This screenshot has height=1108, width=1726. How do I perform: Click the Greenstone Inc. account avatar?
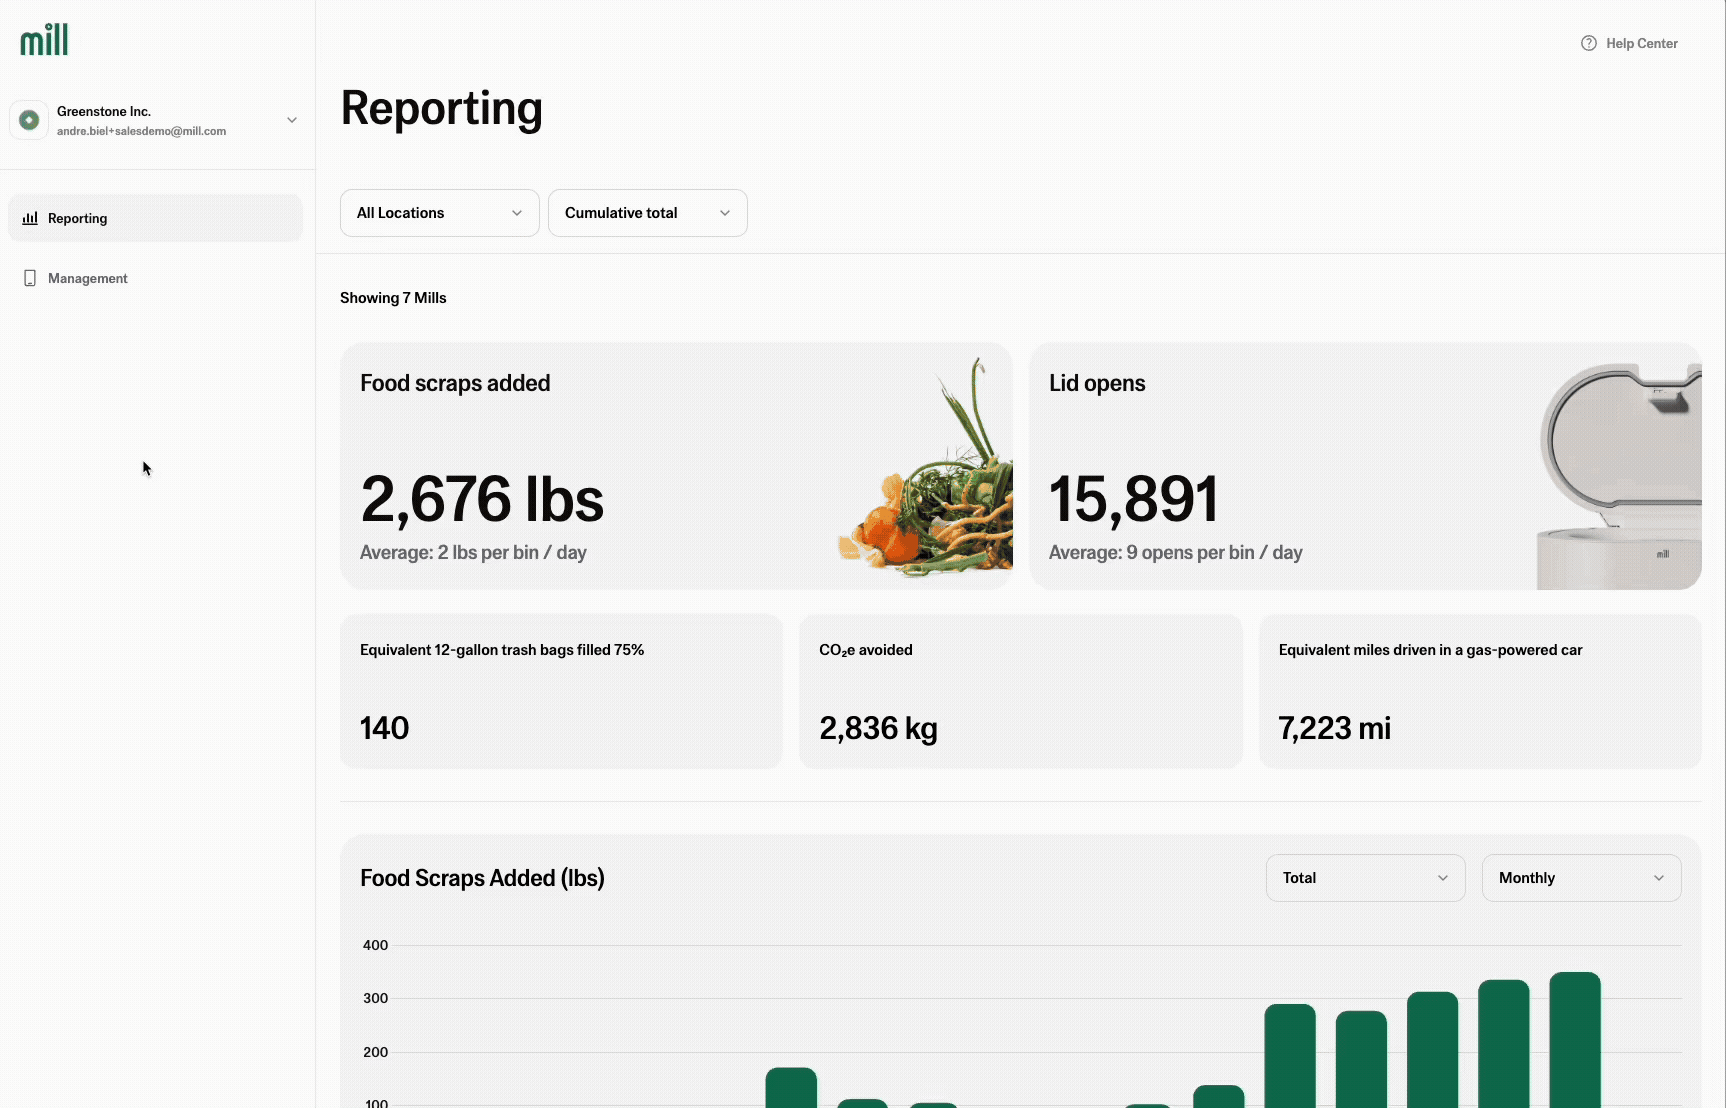point(29,120)
